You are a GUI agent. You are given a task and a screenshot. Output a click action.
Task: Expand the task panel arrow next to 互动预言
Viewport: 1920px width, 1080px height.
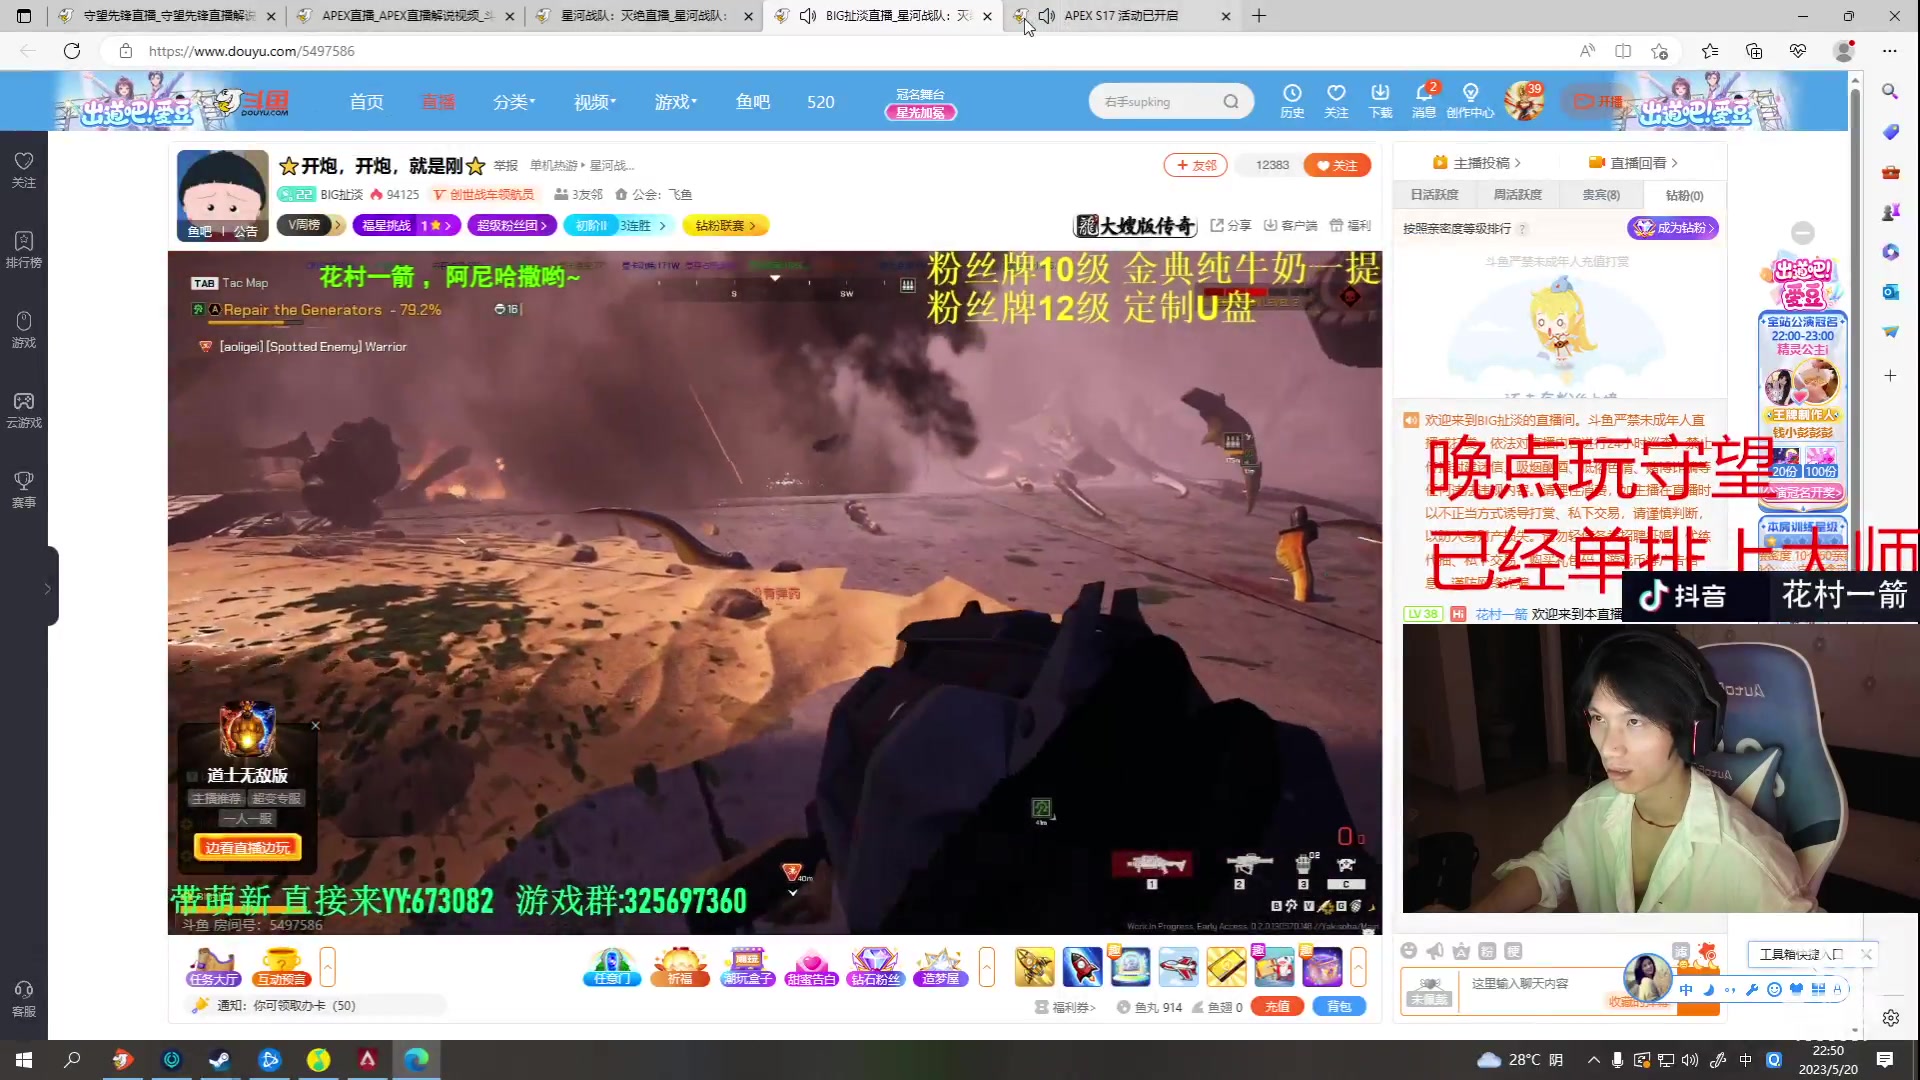click(327, 967)
